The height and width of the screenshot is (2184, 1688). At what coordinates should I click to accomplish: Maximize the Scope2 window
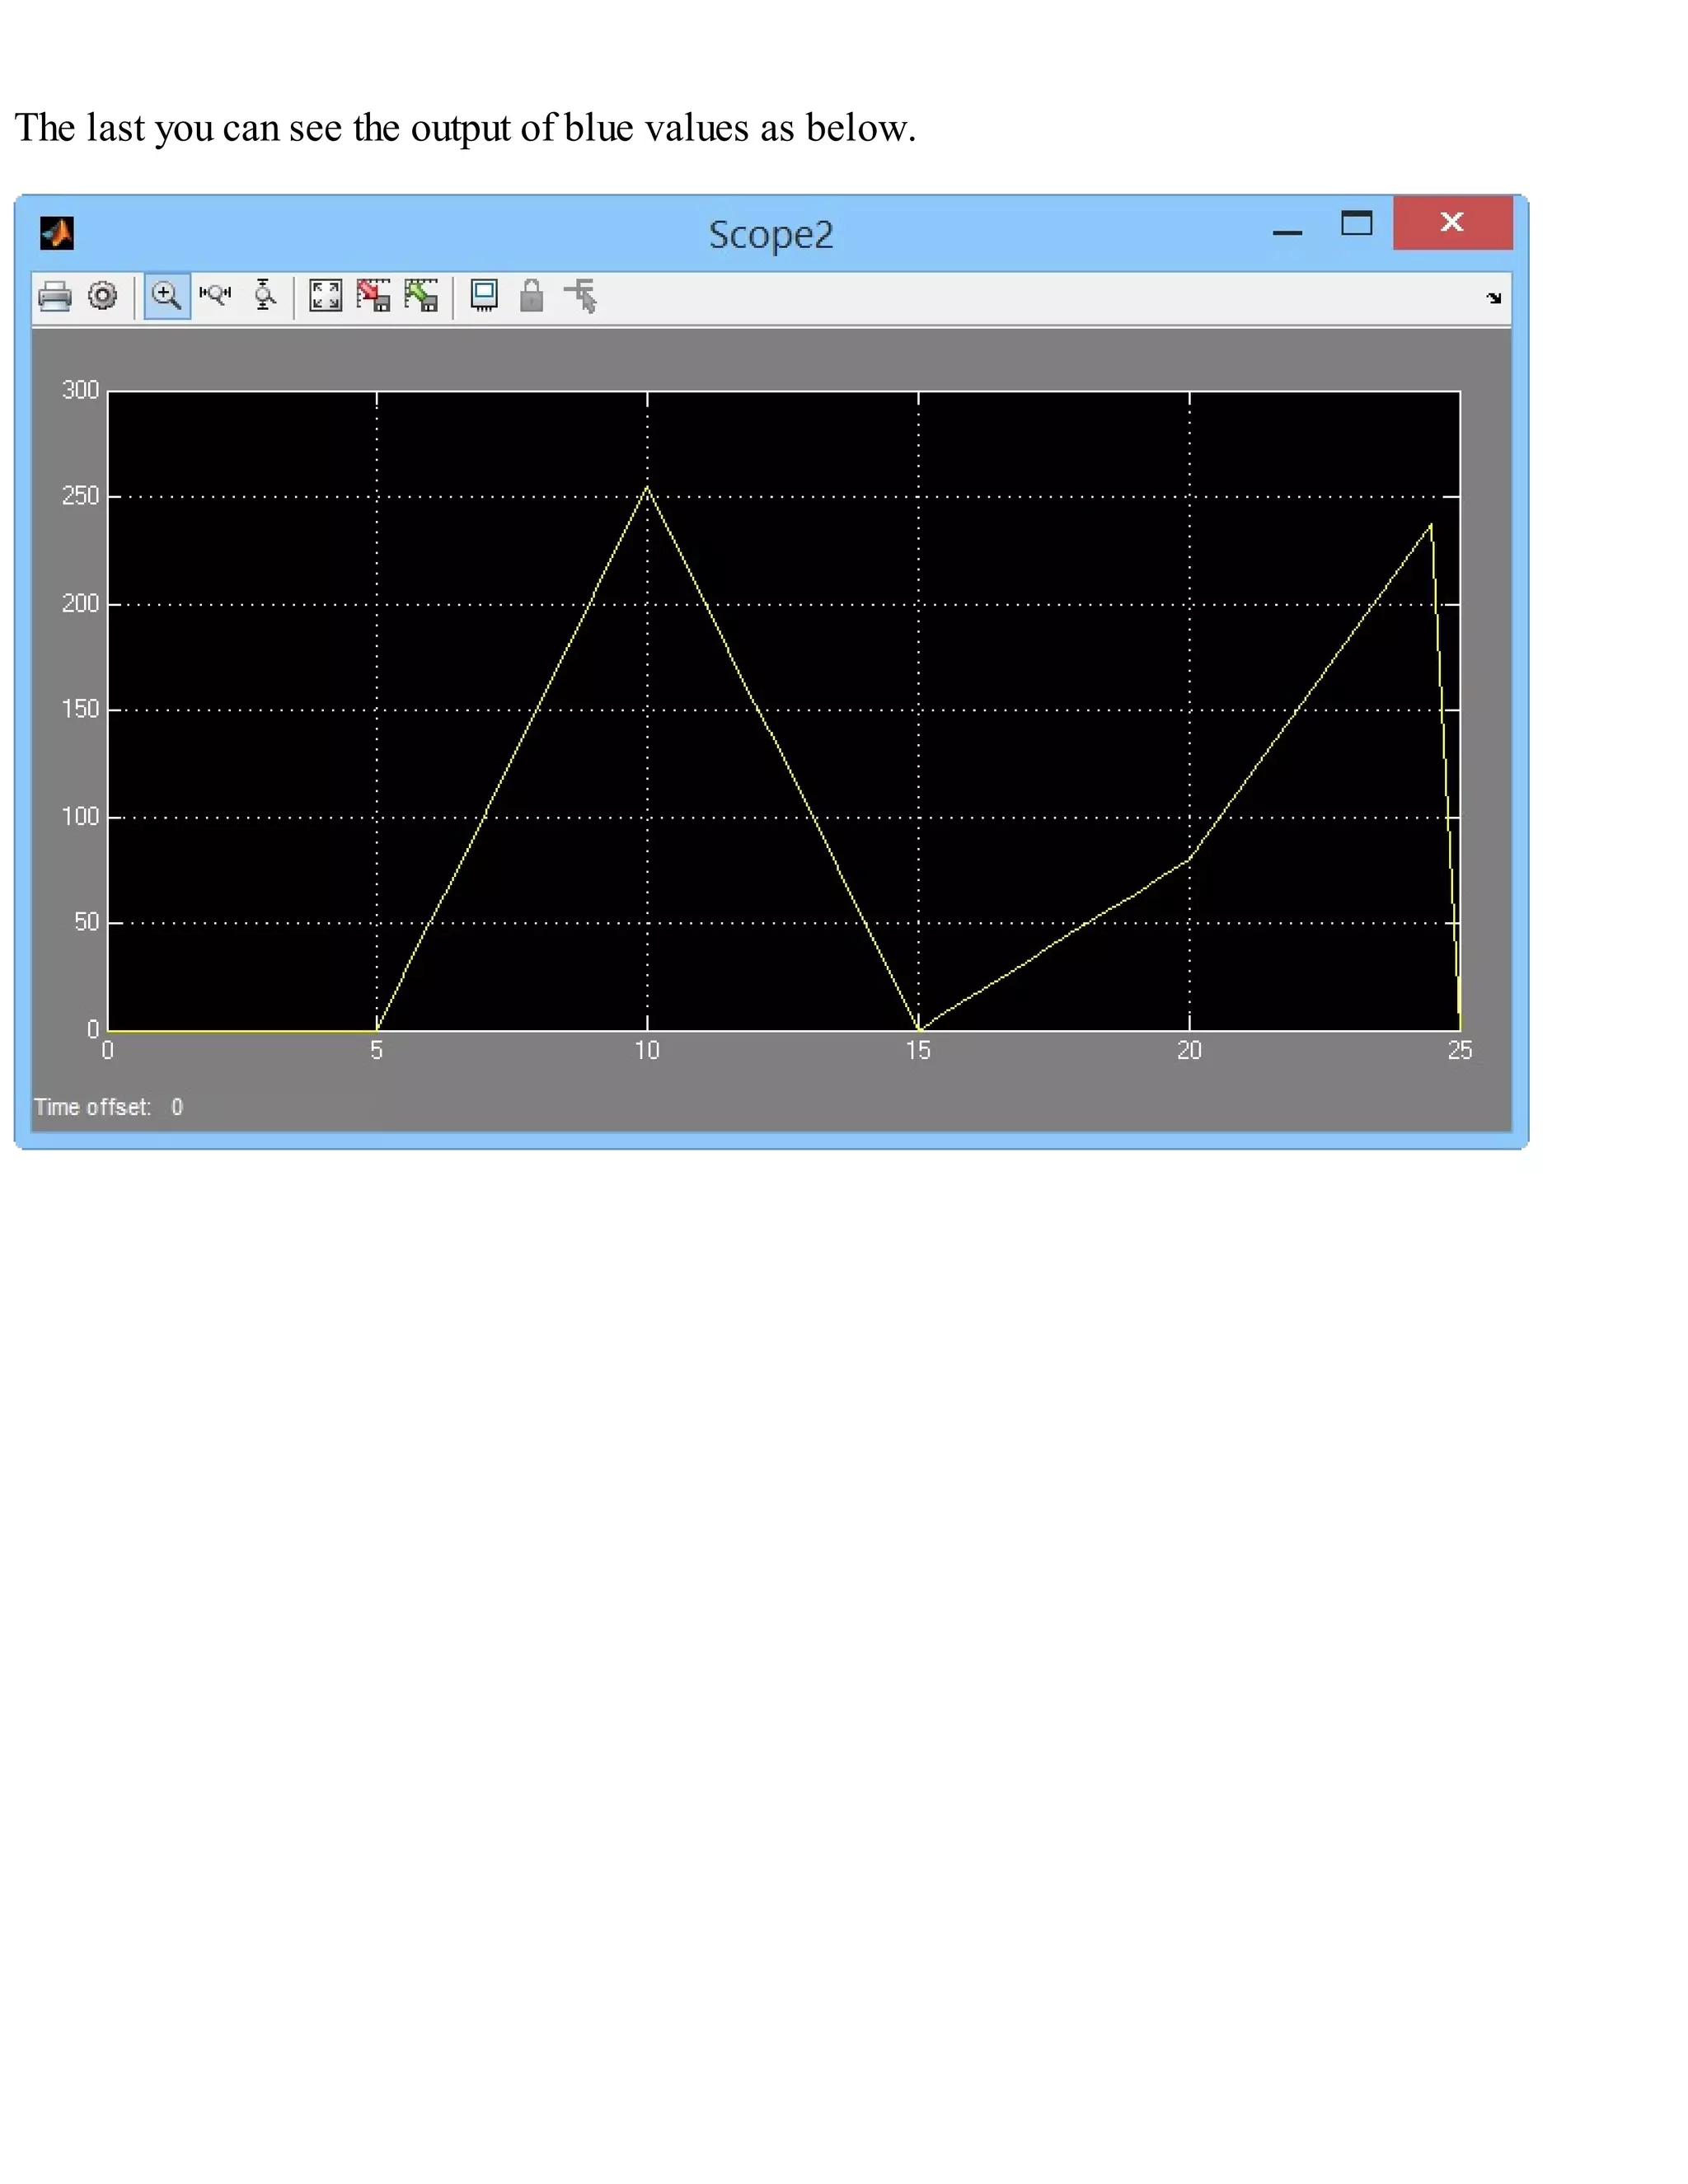[1356, 223]
